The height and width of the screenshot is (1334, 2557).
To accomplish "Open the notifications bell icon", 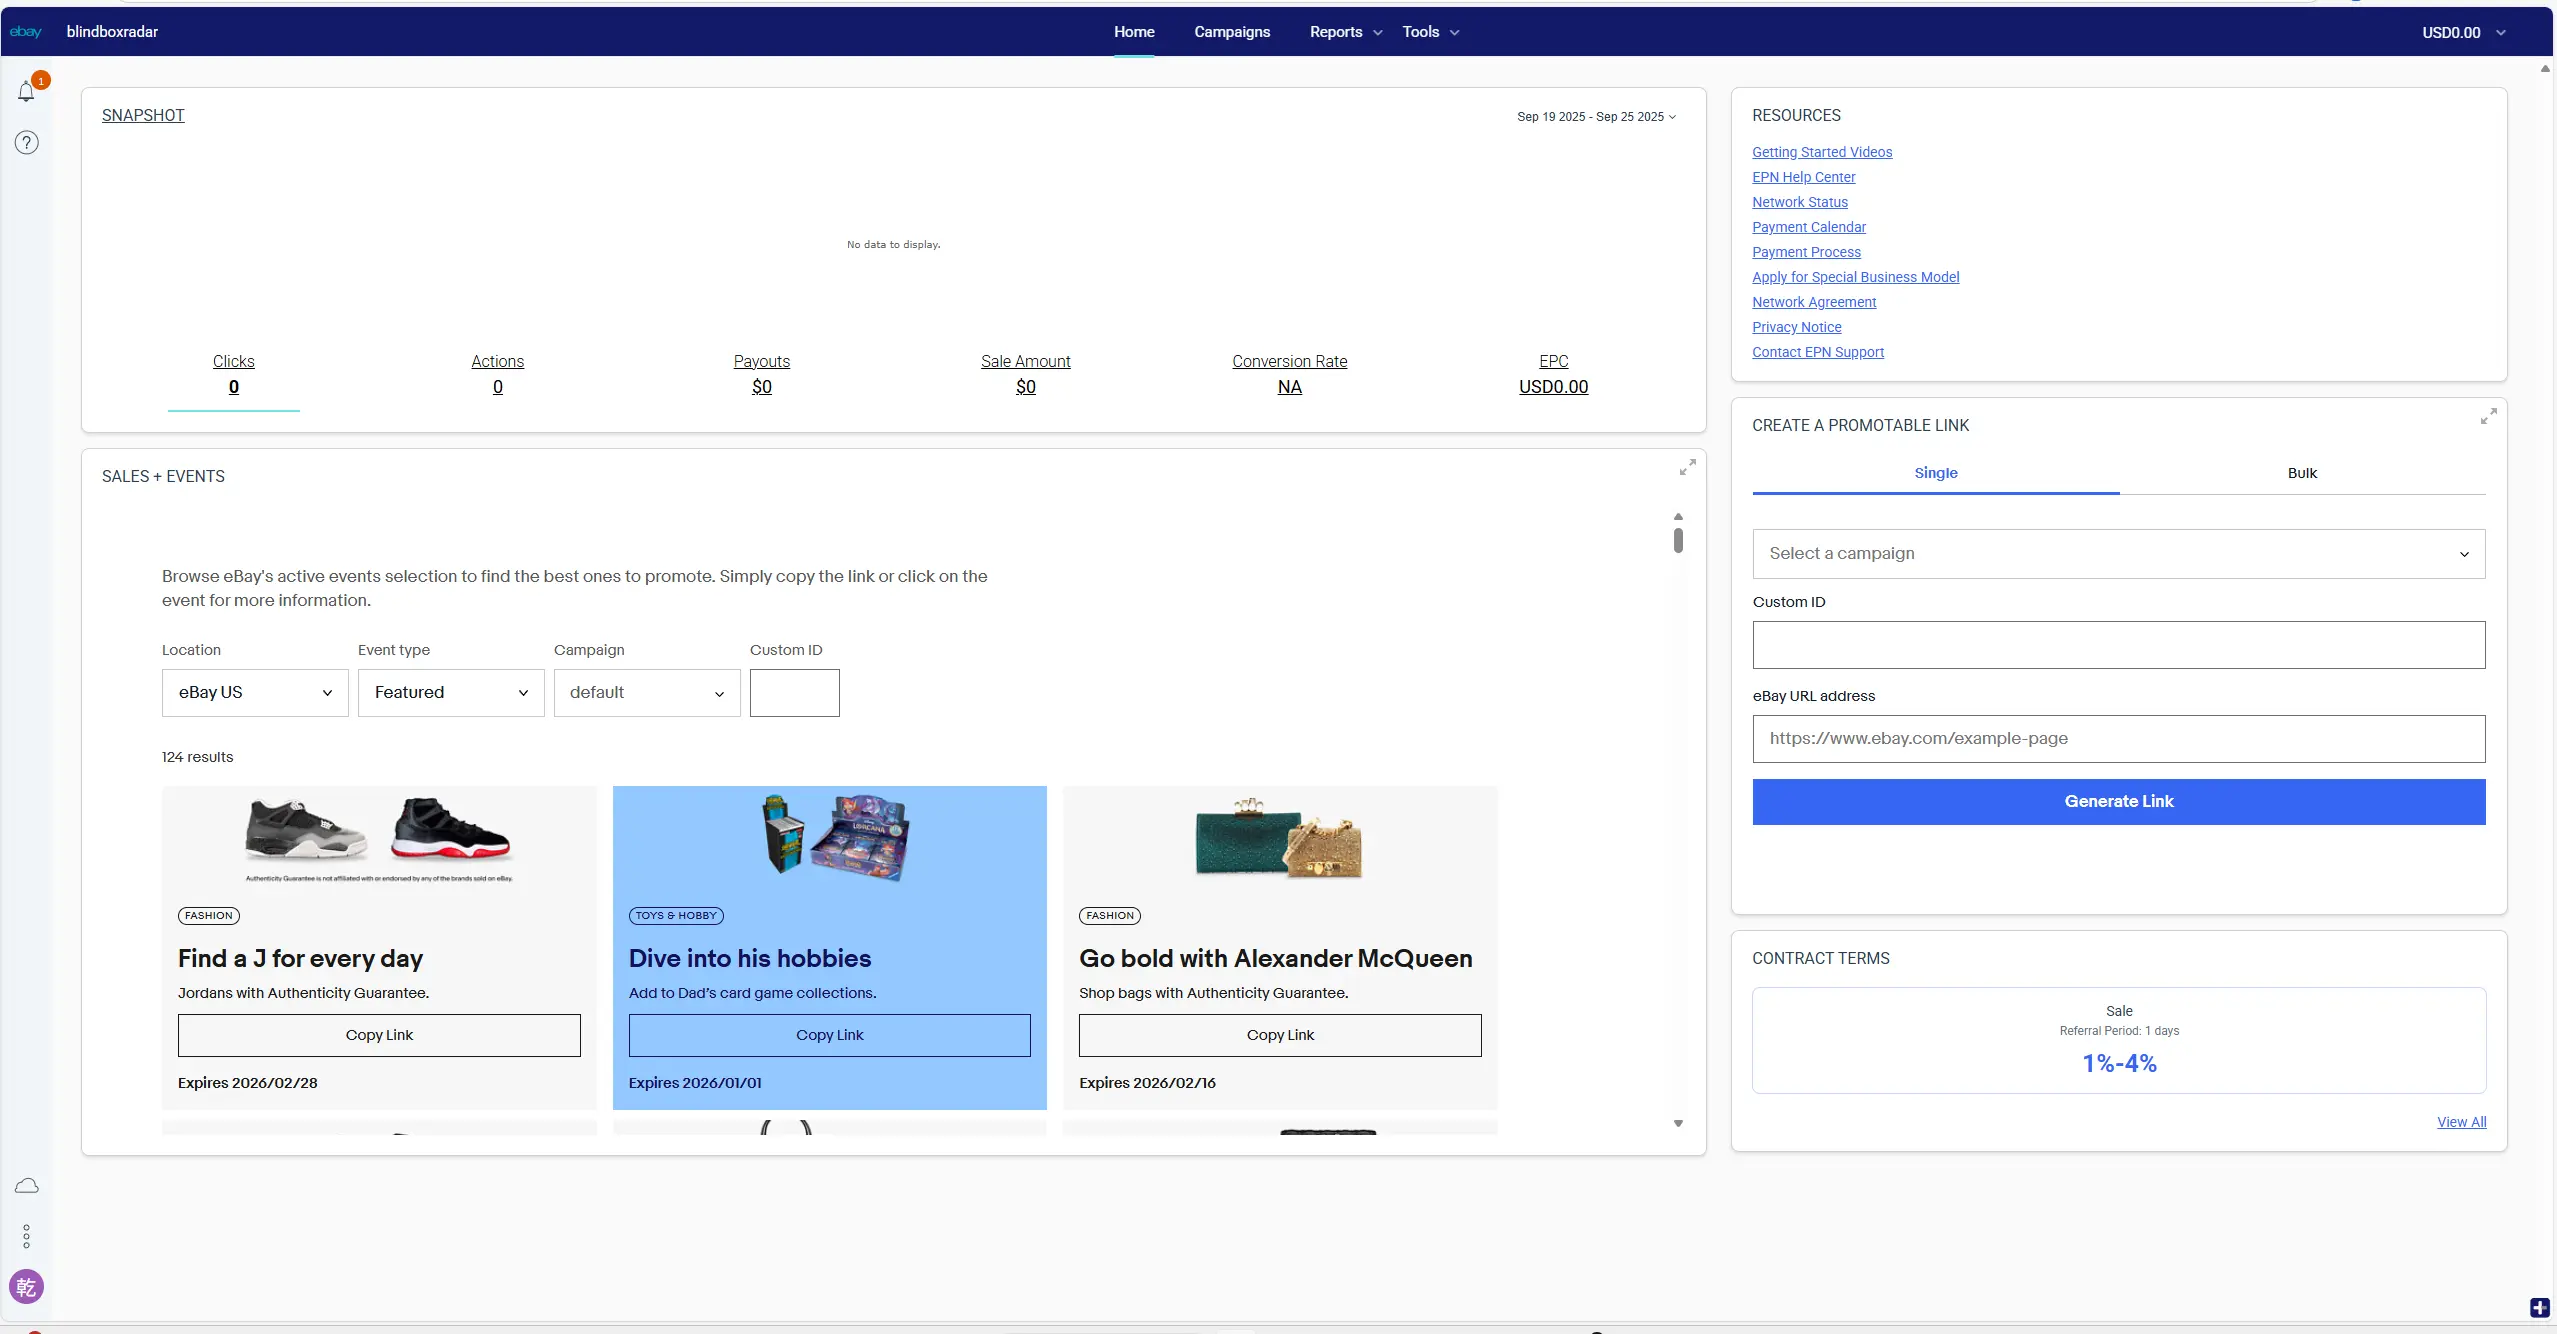I will 27,91.
